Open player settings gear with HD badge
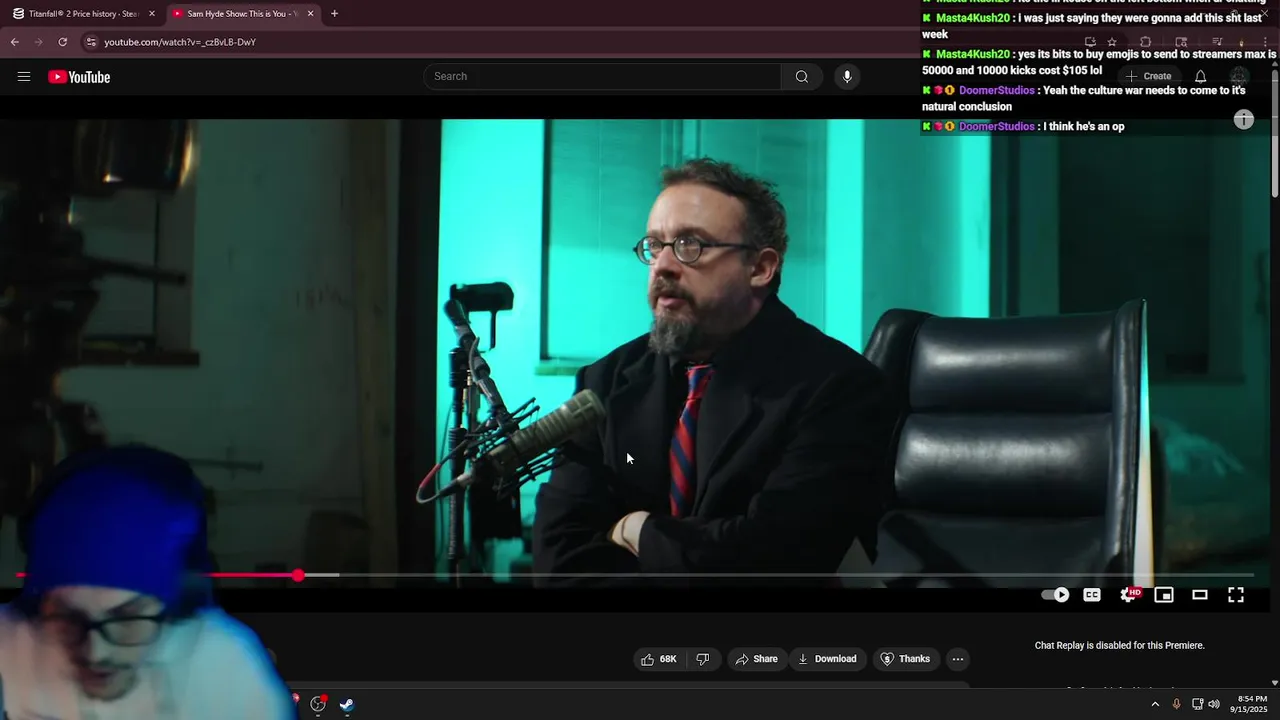 tap(1129, 594)
